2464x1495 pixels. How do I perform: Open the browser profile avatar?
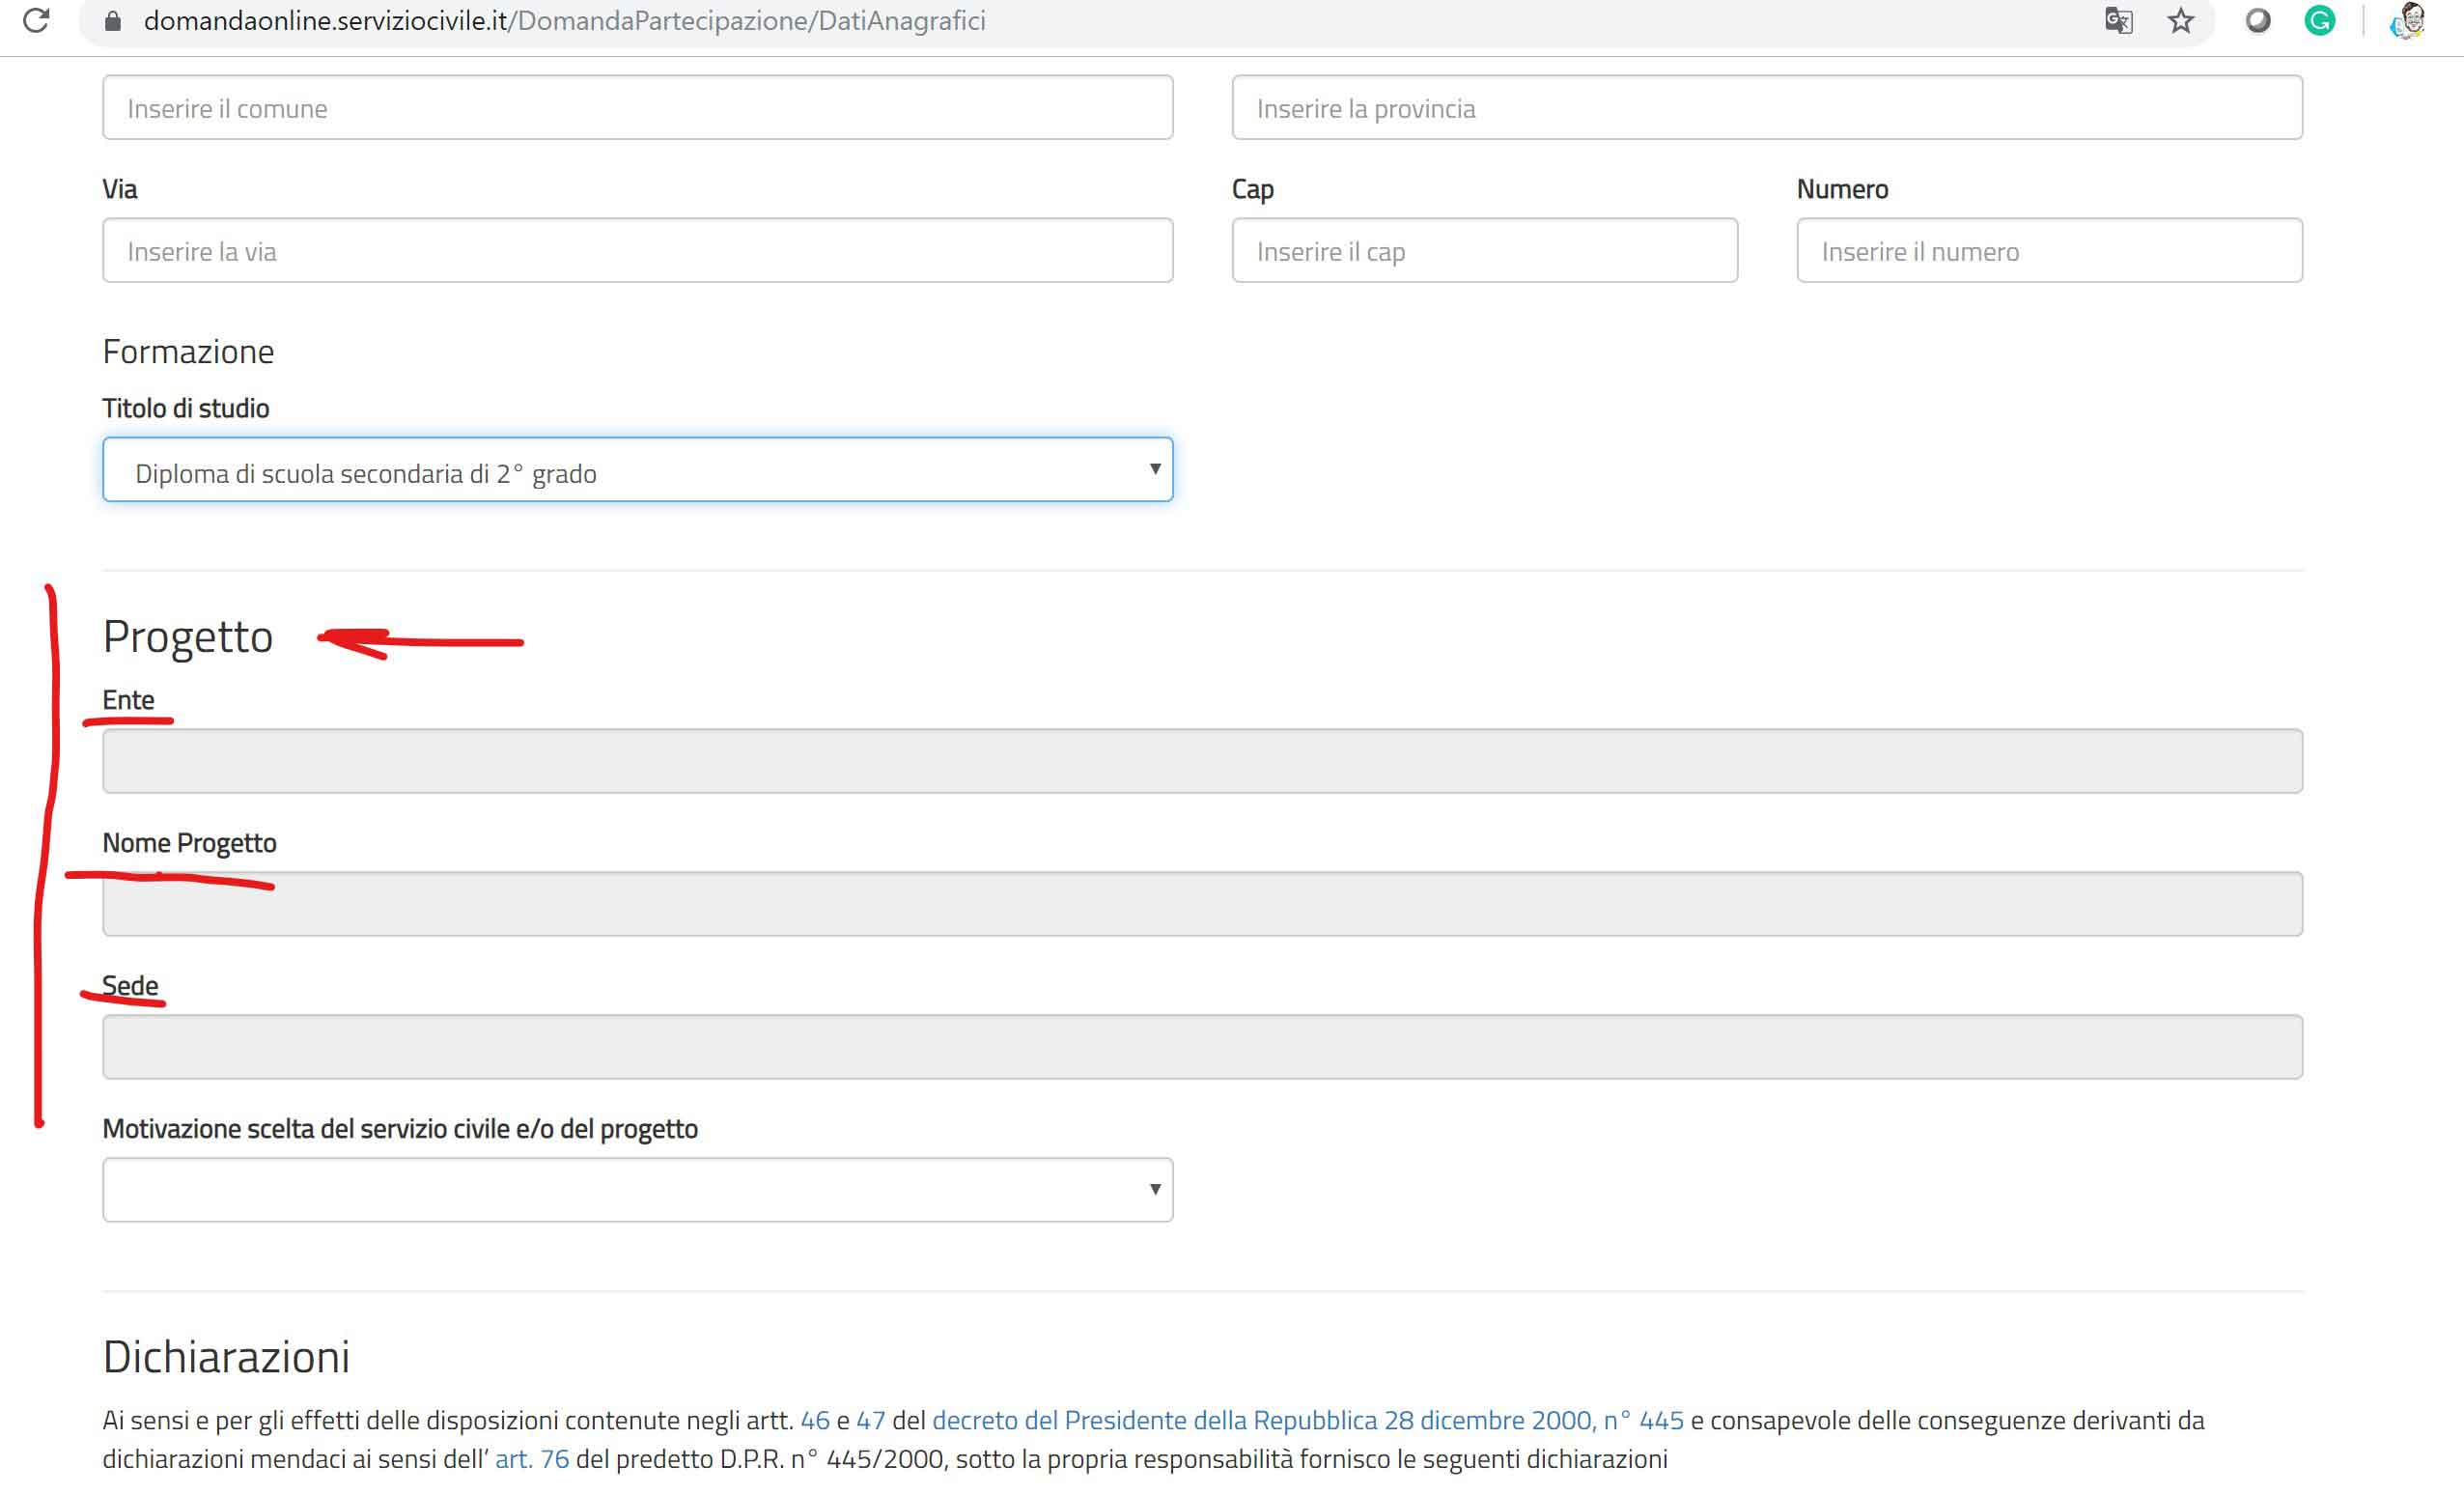(2409, 21)
